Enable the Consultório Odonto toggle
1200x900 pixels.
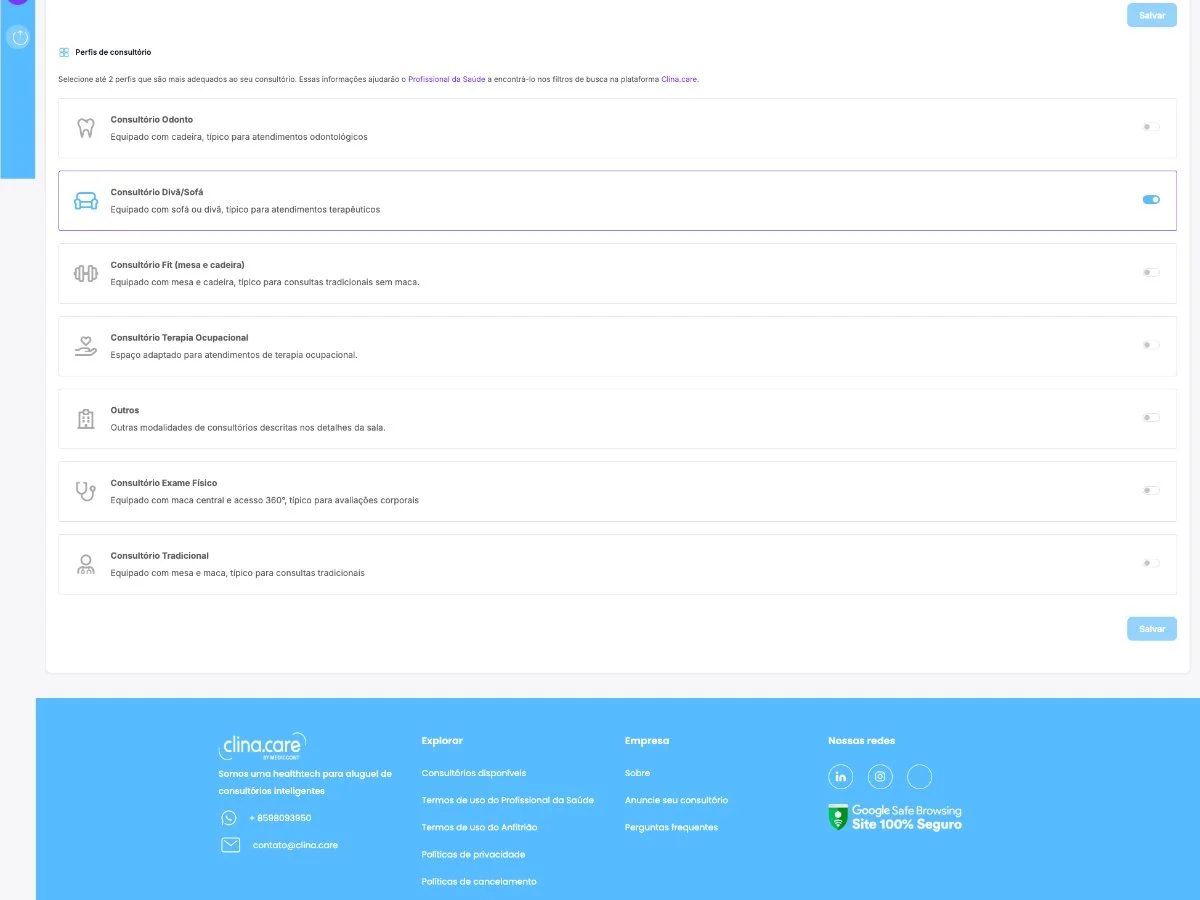tap(1151, 127)
